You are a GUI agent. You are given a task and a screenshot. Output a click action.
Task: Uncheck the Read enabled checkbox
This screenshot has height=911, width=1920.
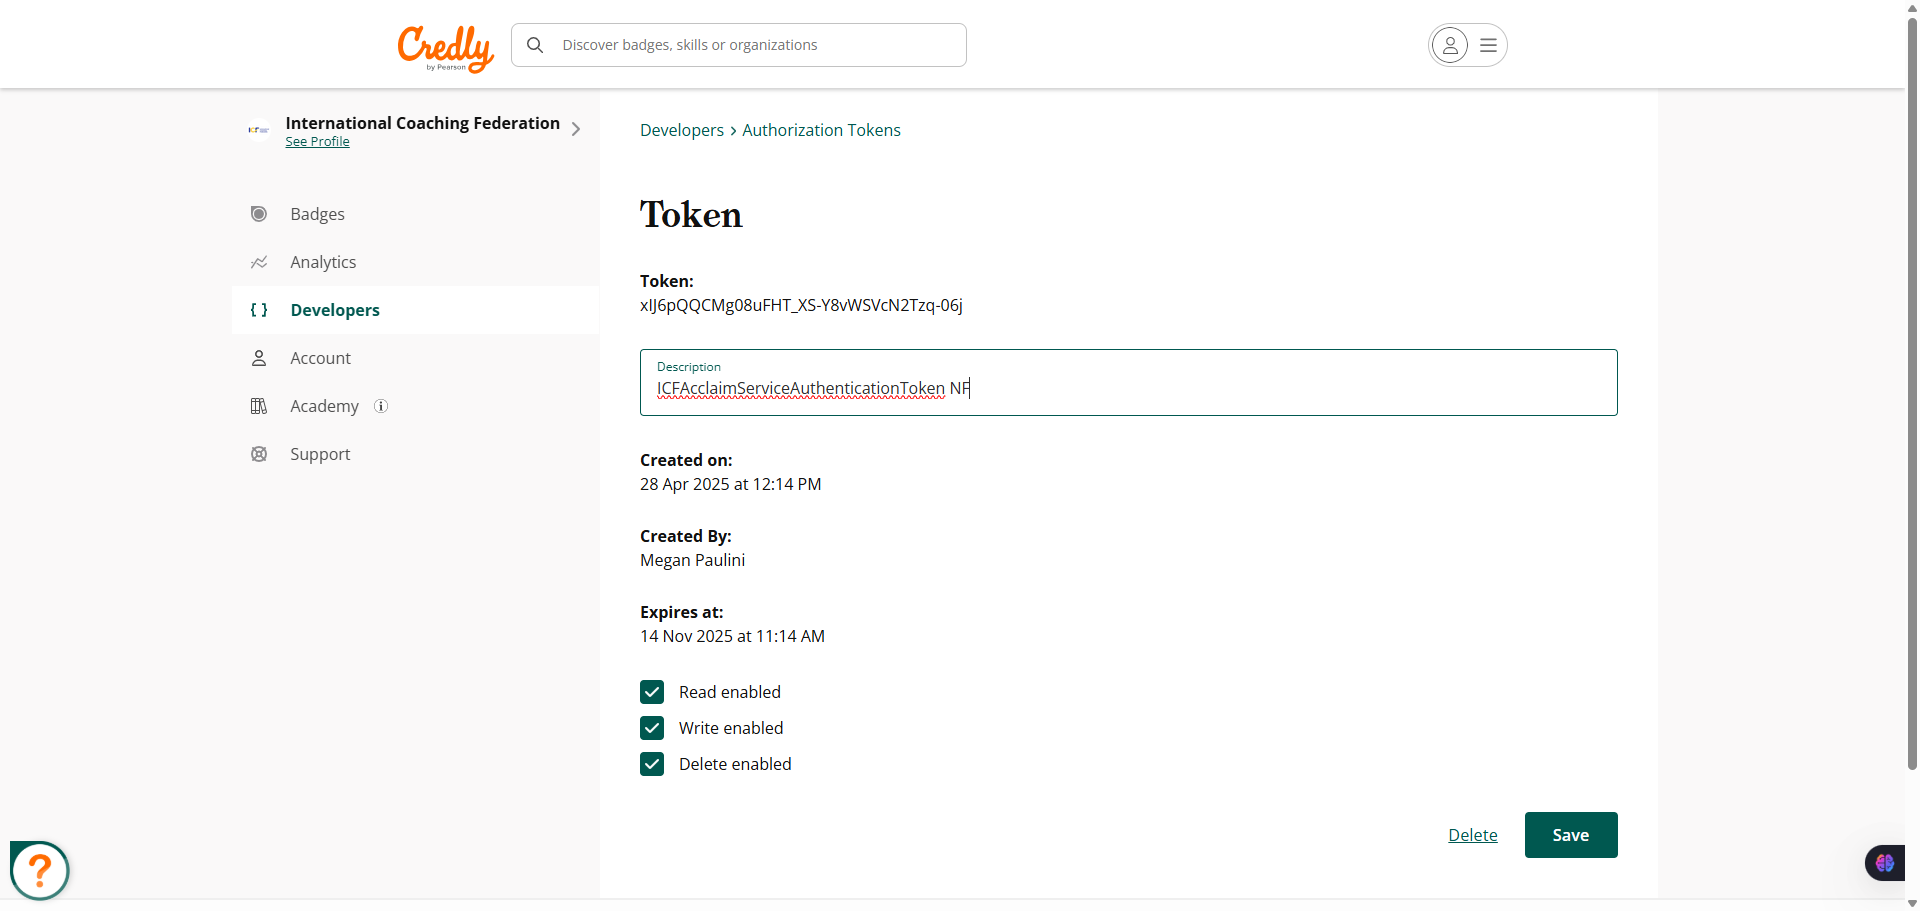tap(652, 692)
